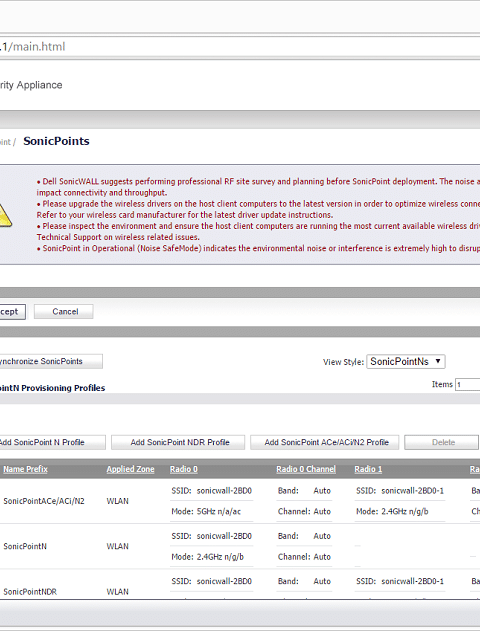Click the View Style label
The height and width of the screenshot is (631, 480).
pyautogui.click(x=343, y=362)
